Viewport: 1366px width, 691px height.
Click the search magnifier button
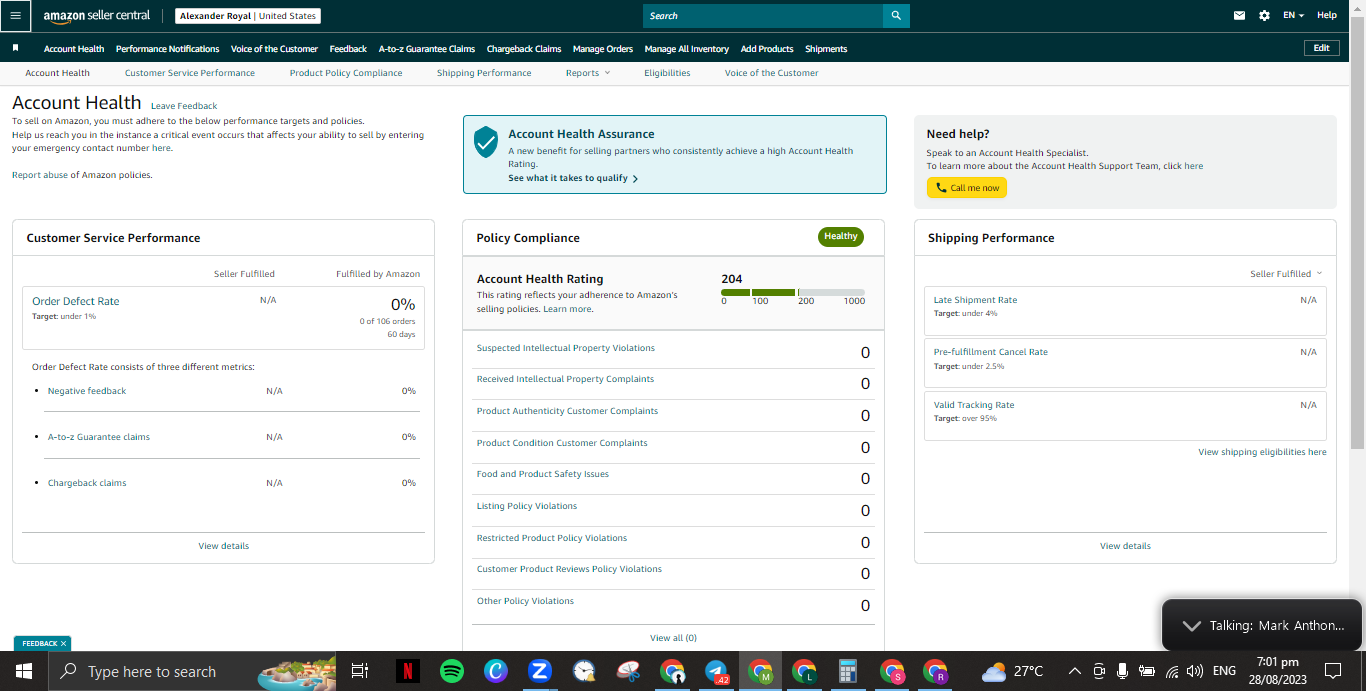pos(897,15)
